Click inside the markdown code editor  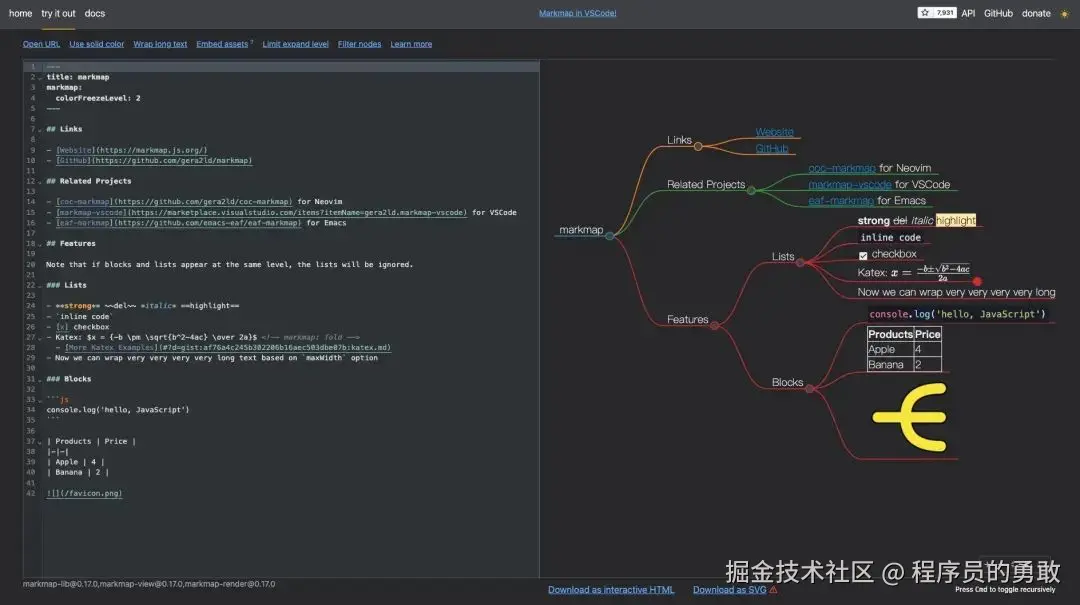pos(250,250)
